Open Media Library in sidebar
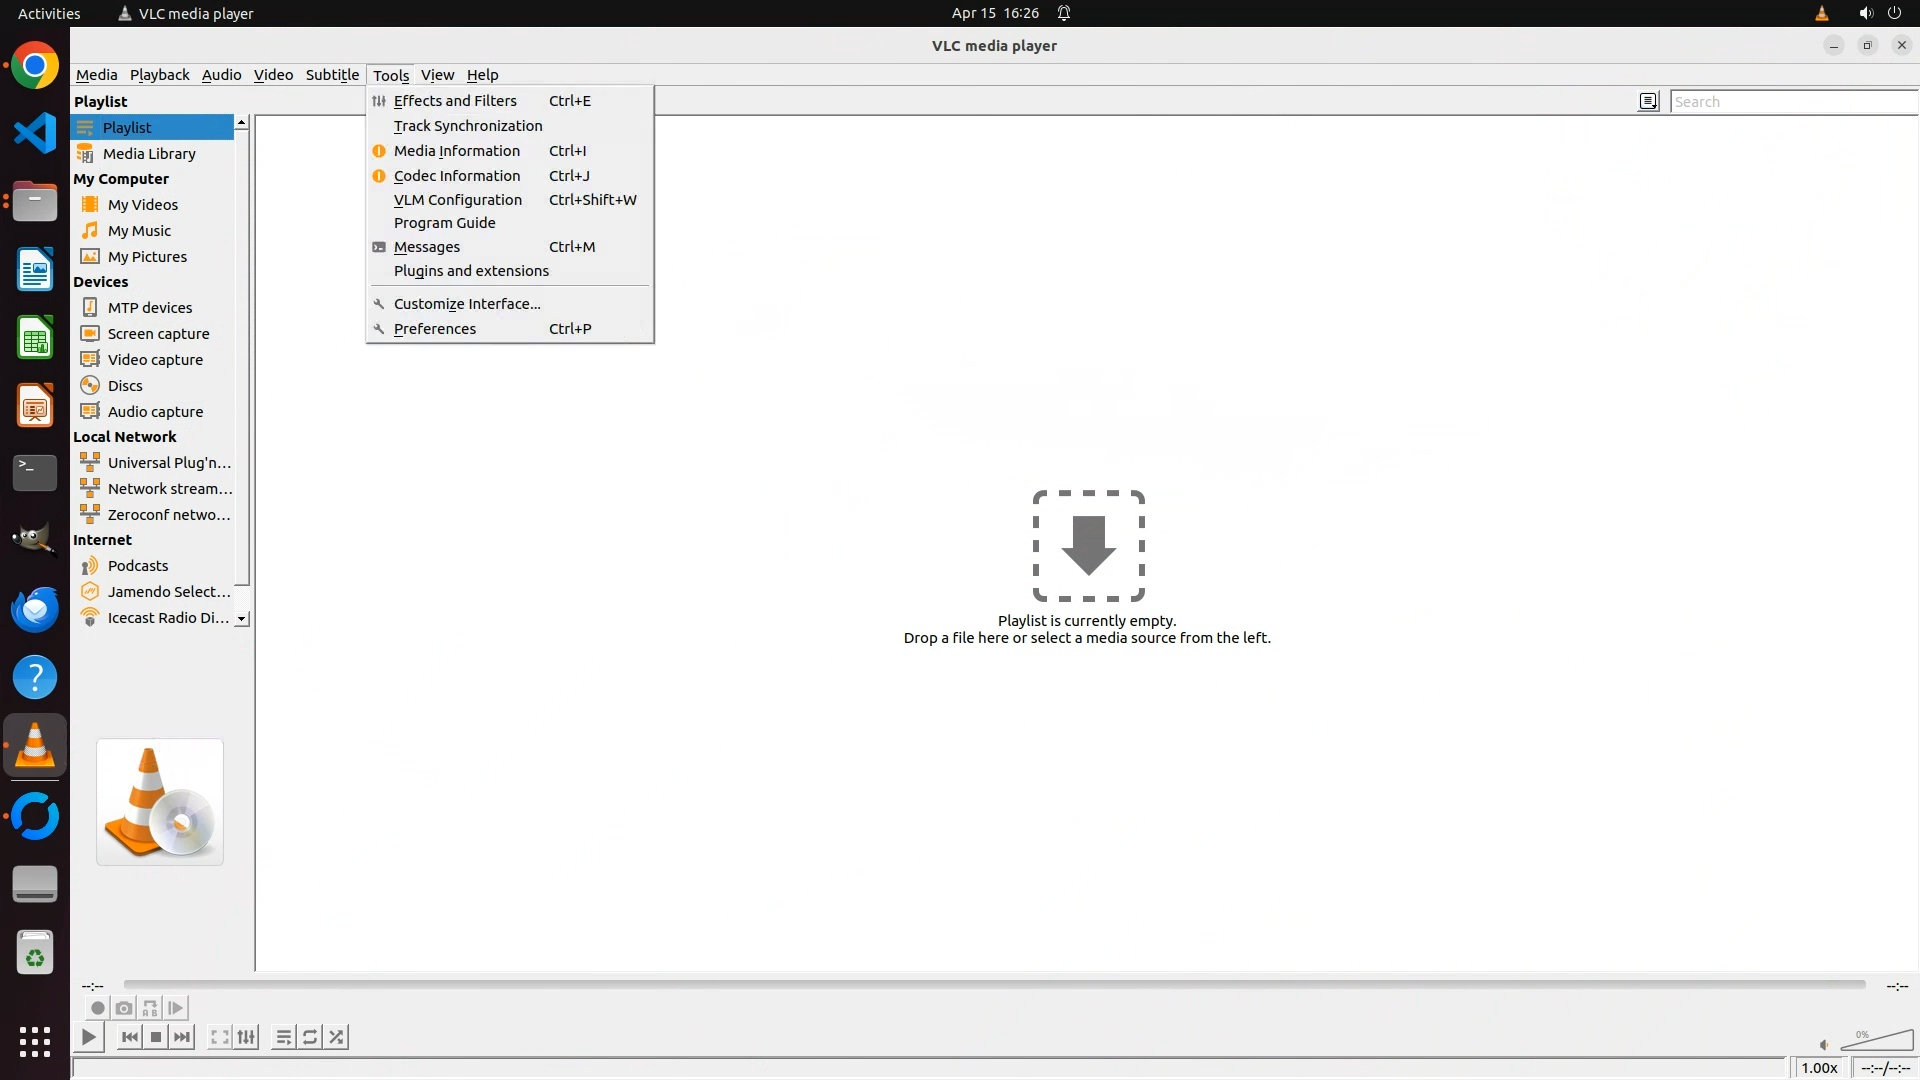 [149, 154]
